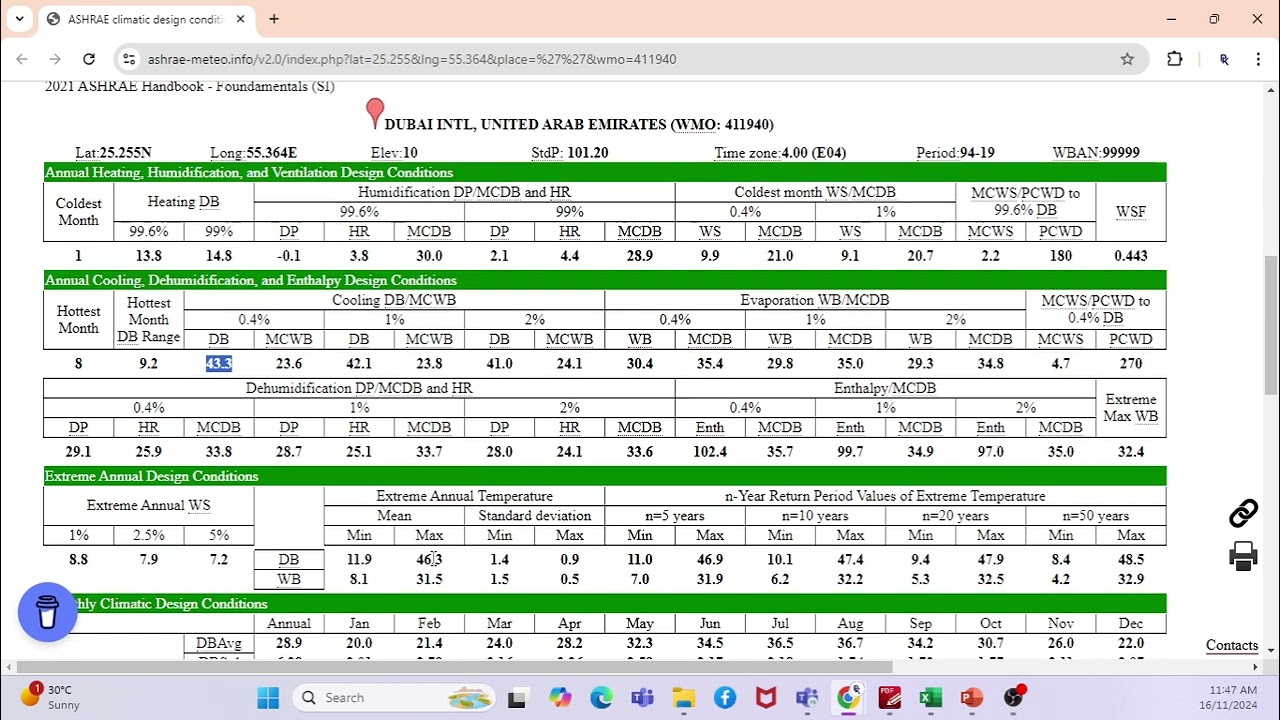Open the Chrome three-dot menu

click(1258, 59)
